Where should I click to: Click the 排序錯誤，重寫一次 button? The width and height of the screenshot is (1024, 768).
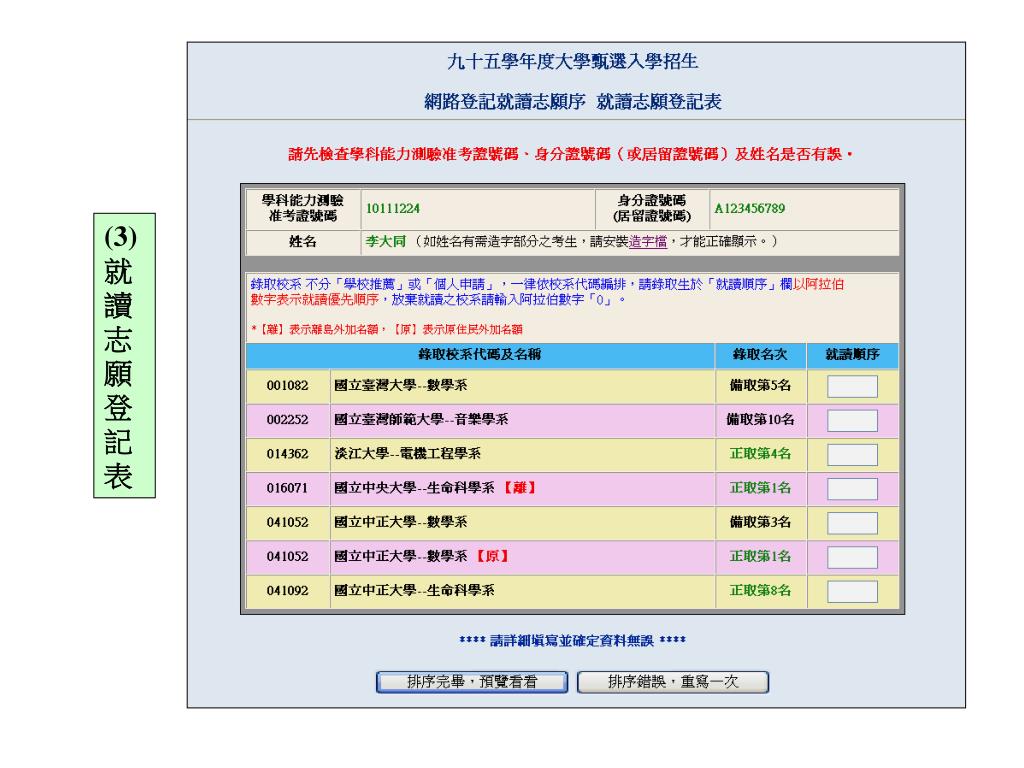[673, 682]
